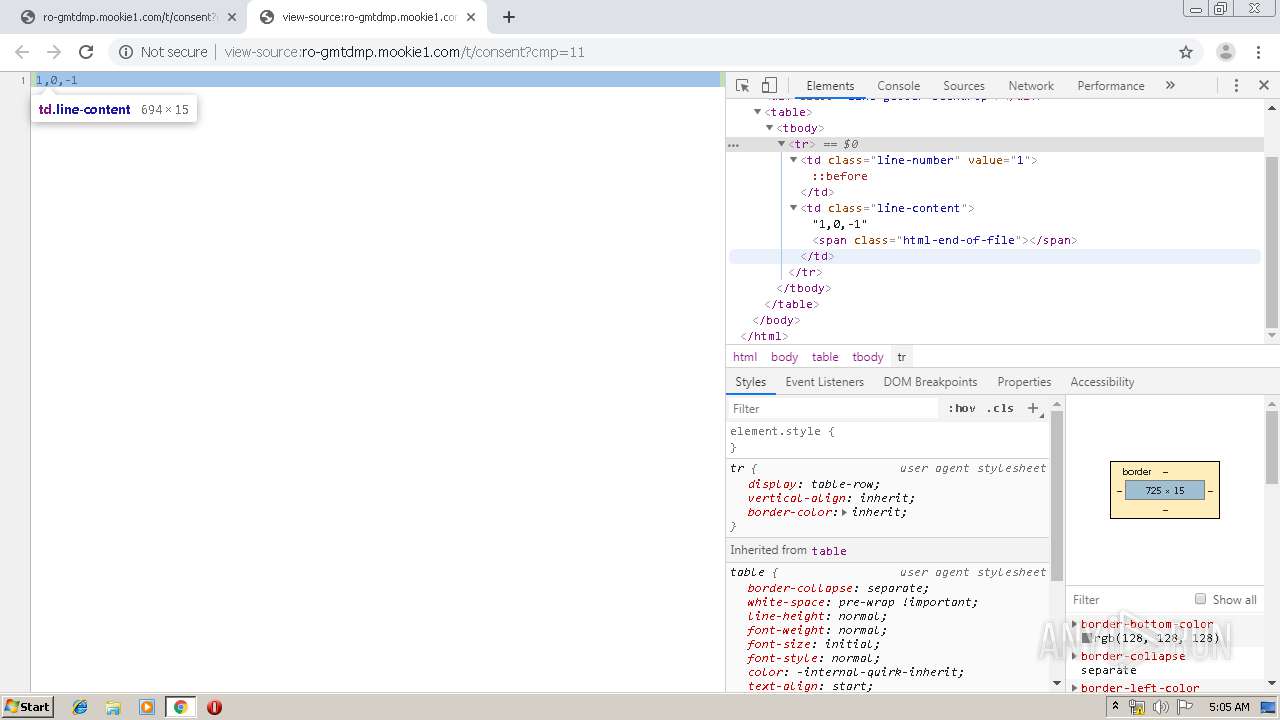Select the Elements tab
This screenshot has width=1280, height=720.
(830, 86)
